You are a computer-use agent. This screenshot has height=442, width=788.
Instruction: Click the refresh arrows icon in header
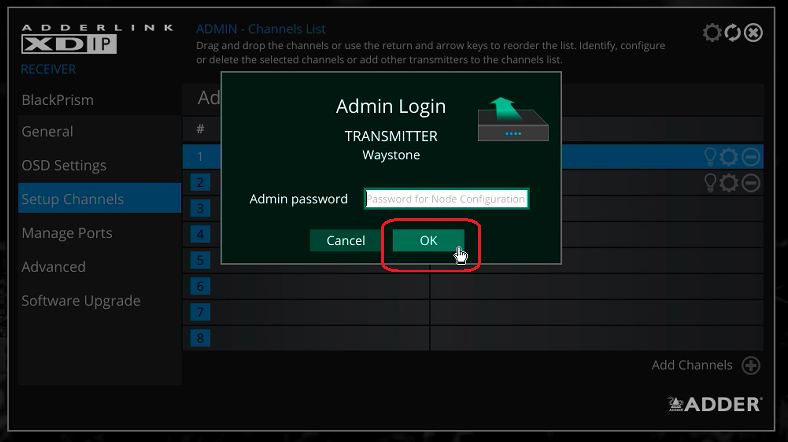coord(733,33)
